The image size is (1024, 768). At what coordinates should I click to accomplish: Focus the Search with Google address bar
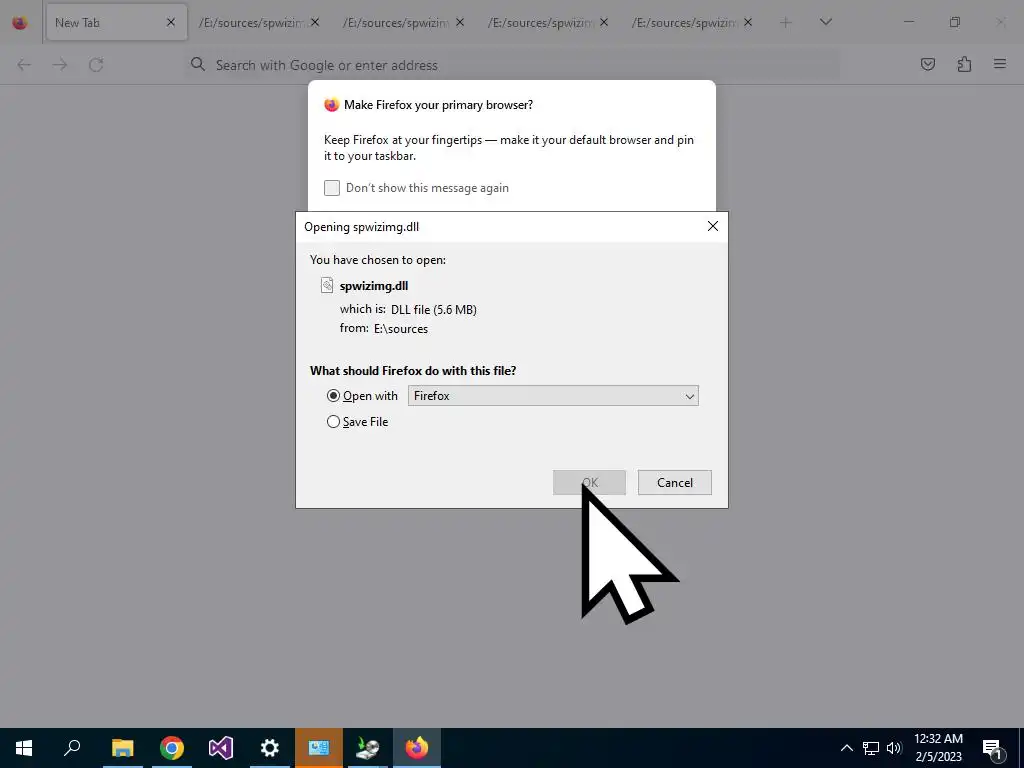click(x=511, y=65)
